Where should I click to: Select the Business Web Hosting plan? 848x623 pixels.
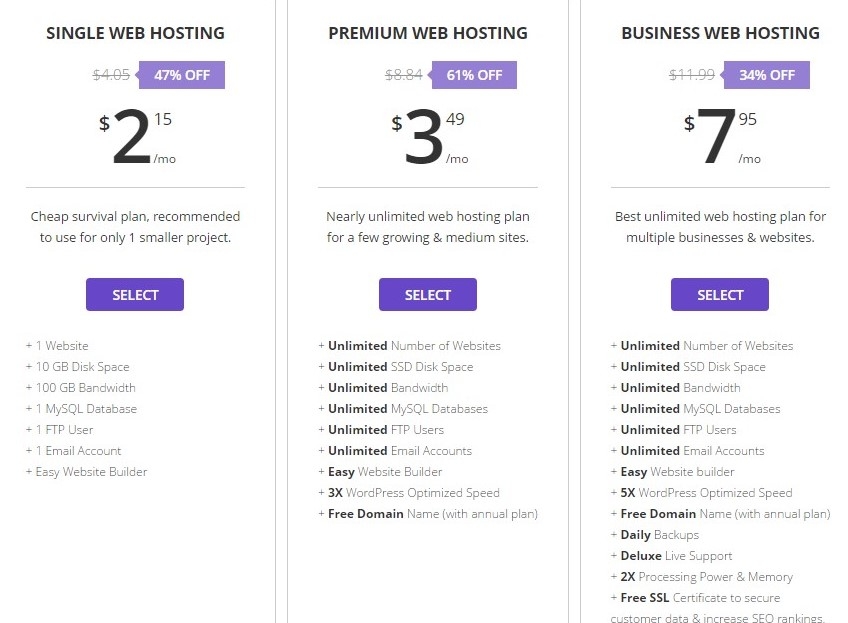click(720, 295)
